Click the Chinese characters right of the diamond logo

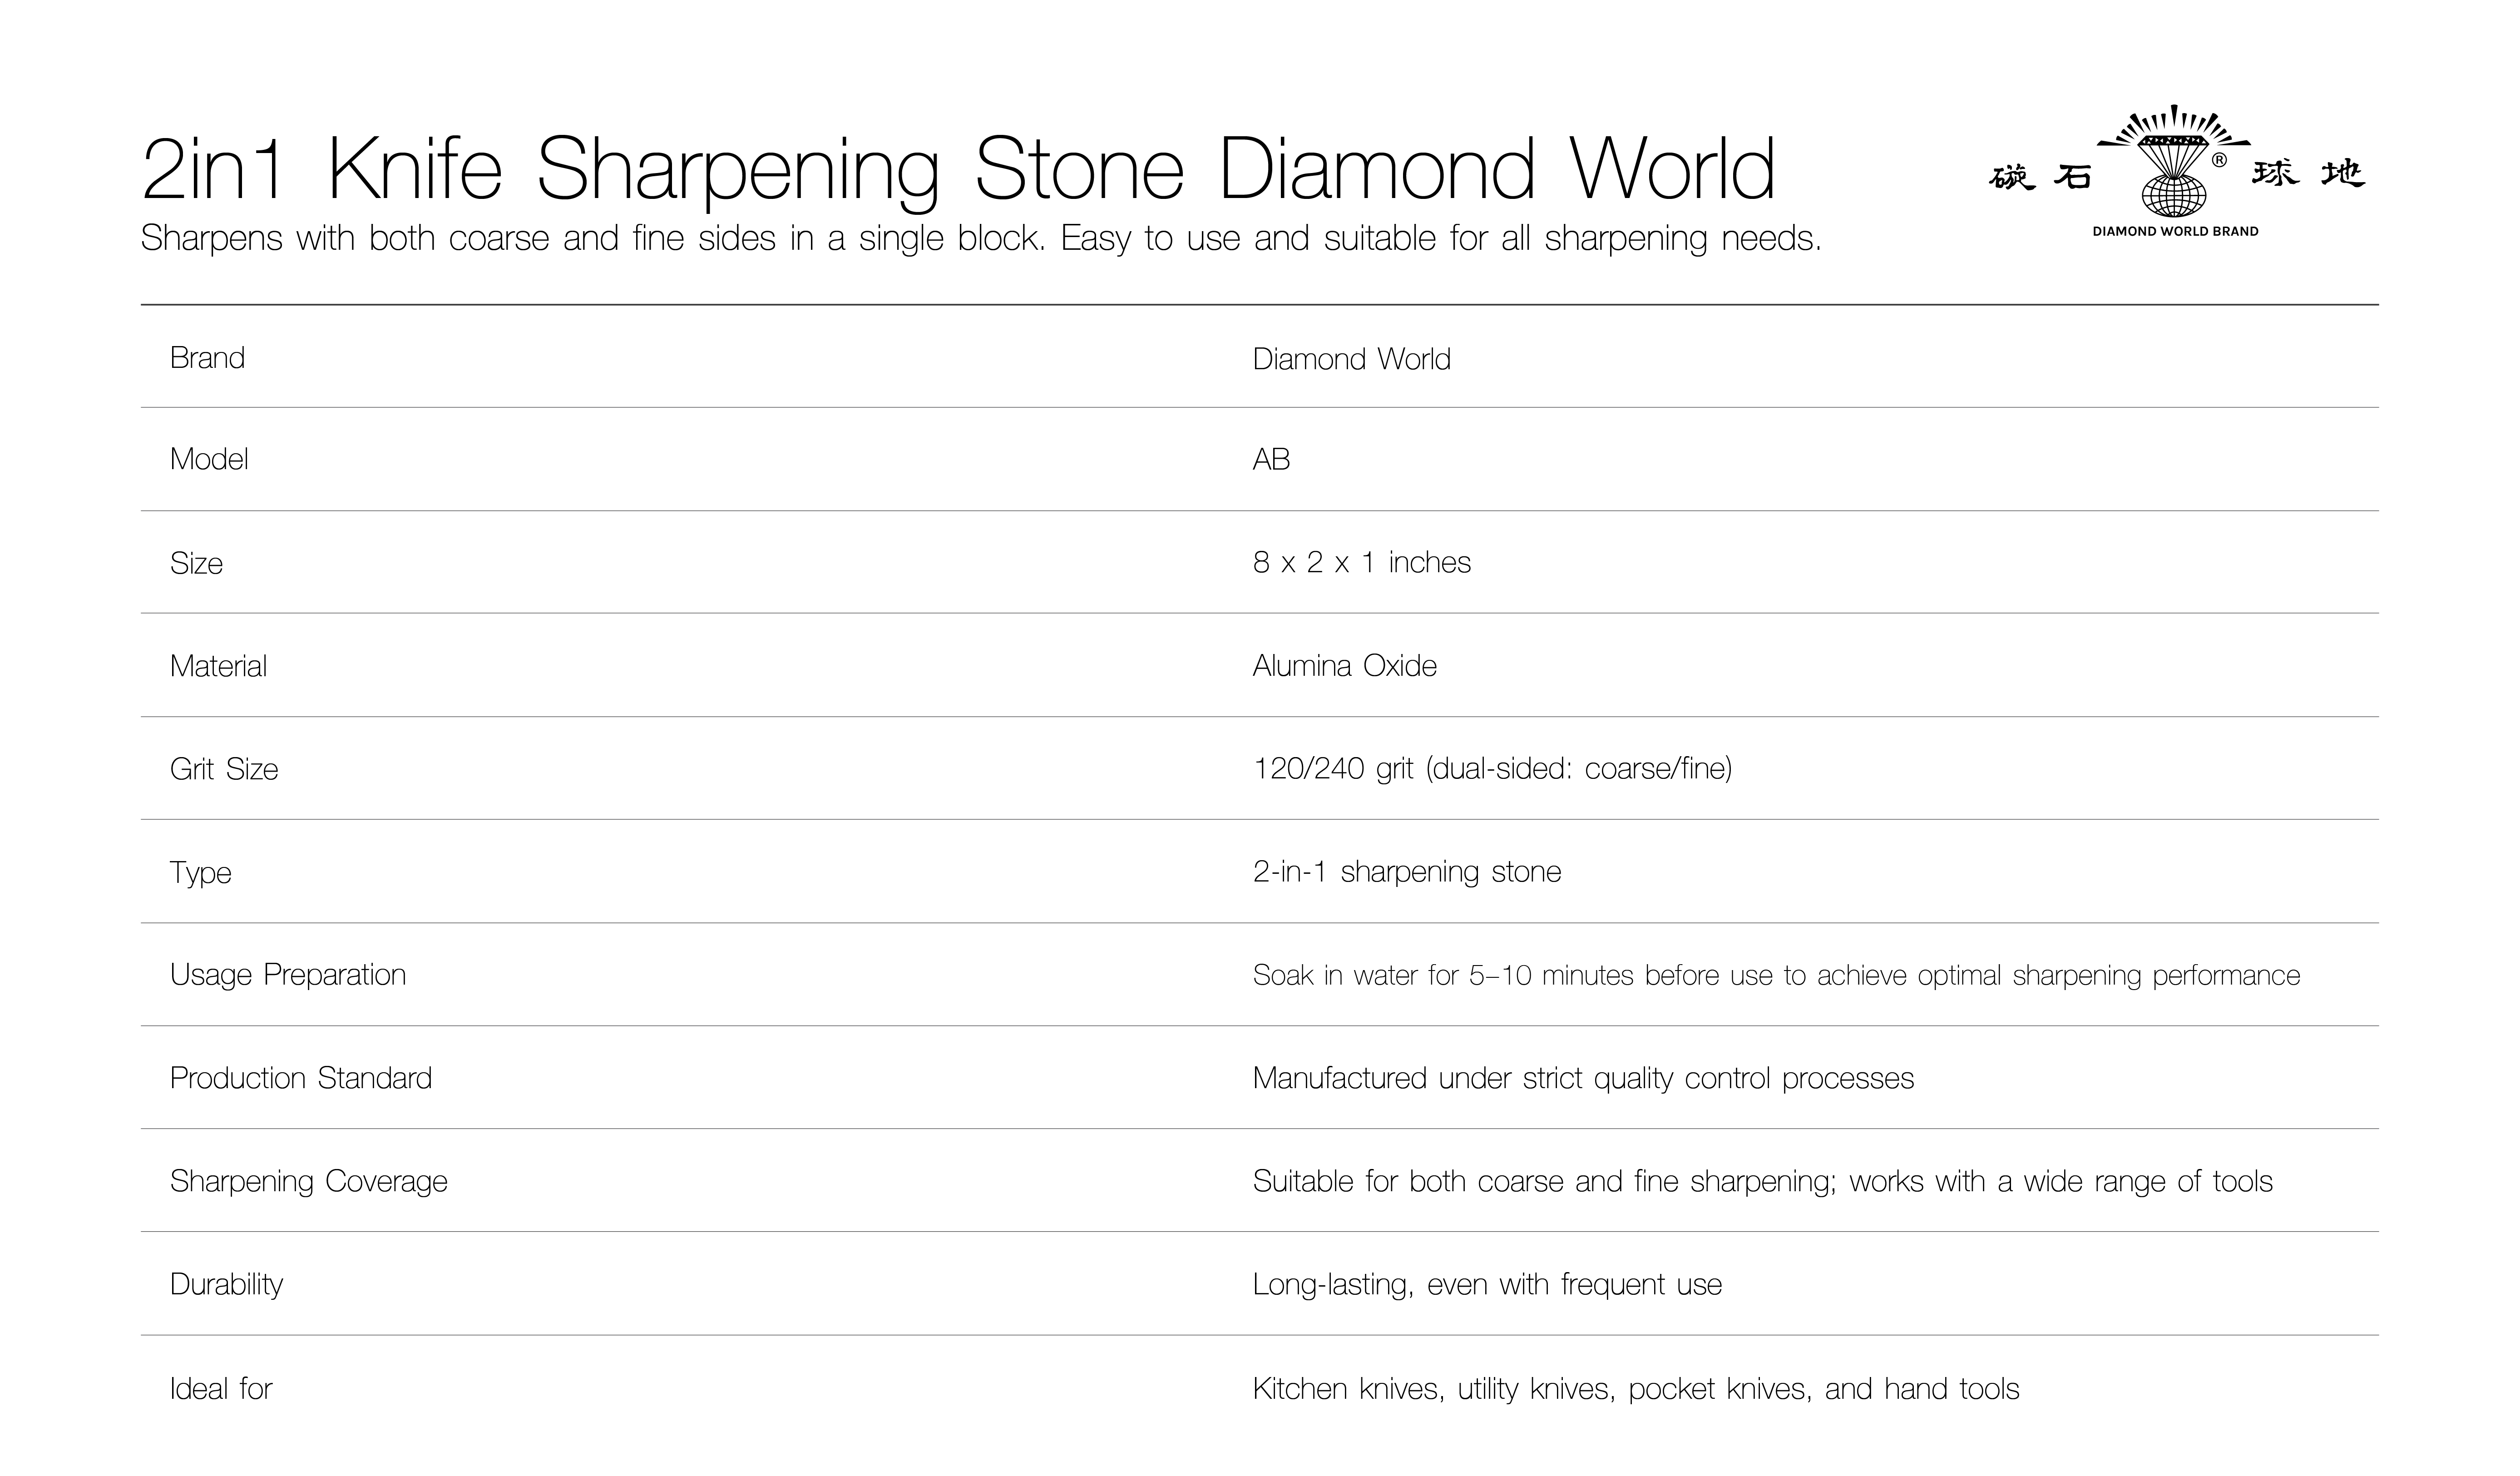[2308, 174]
